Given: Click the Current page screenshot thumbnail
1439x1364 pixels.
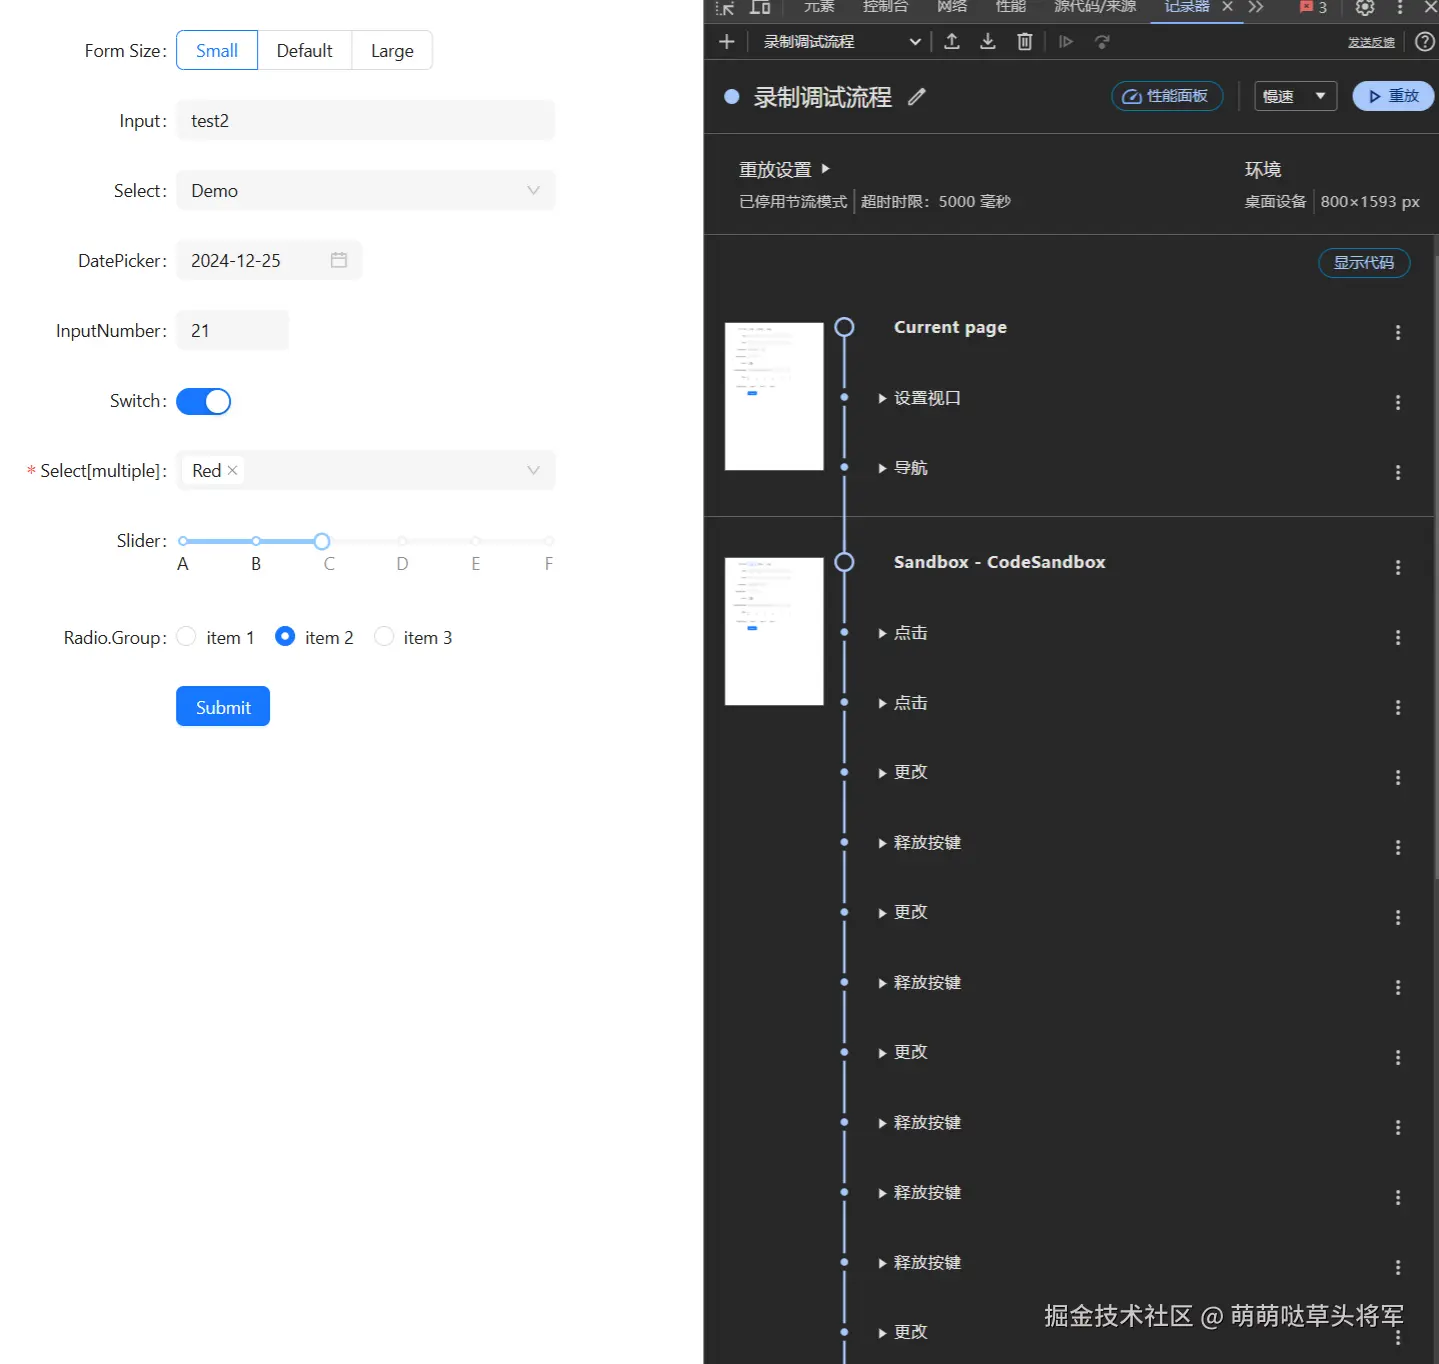Looking at the screenshot, I should point(774,396).
